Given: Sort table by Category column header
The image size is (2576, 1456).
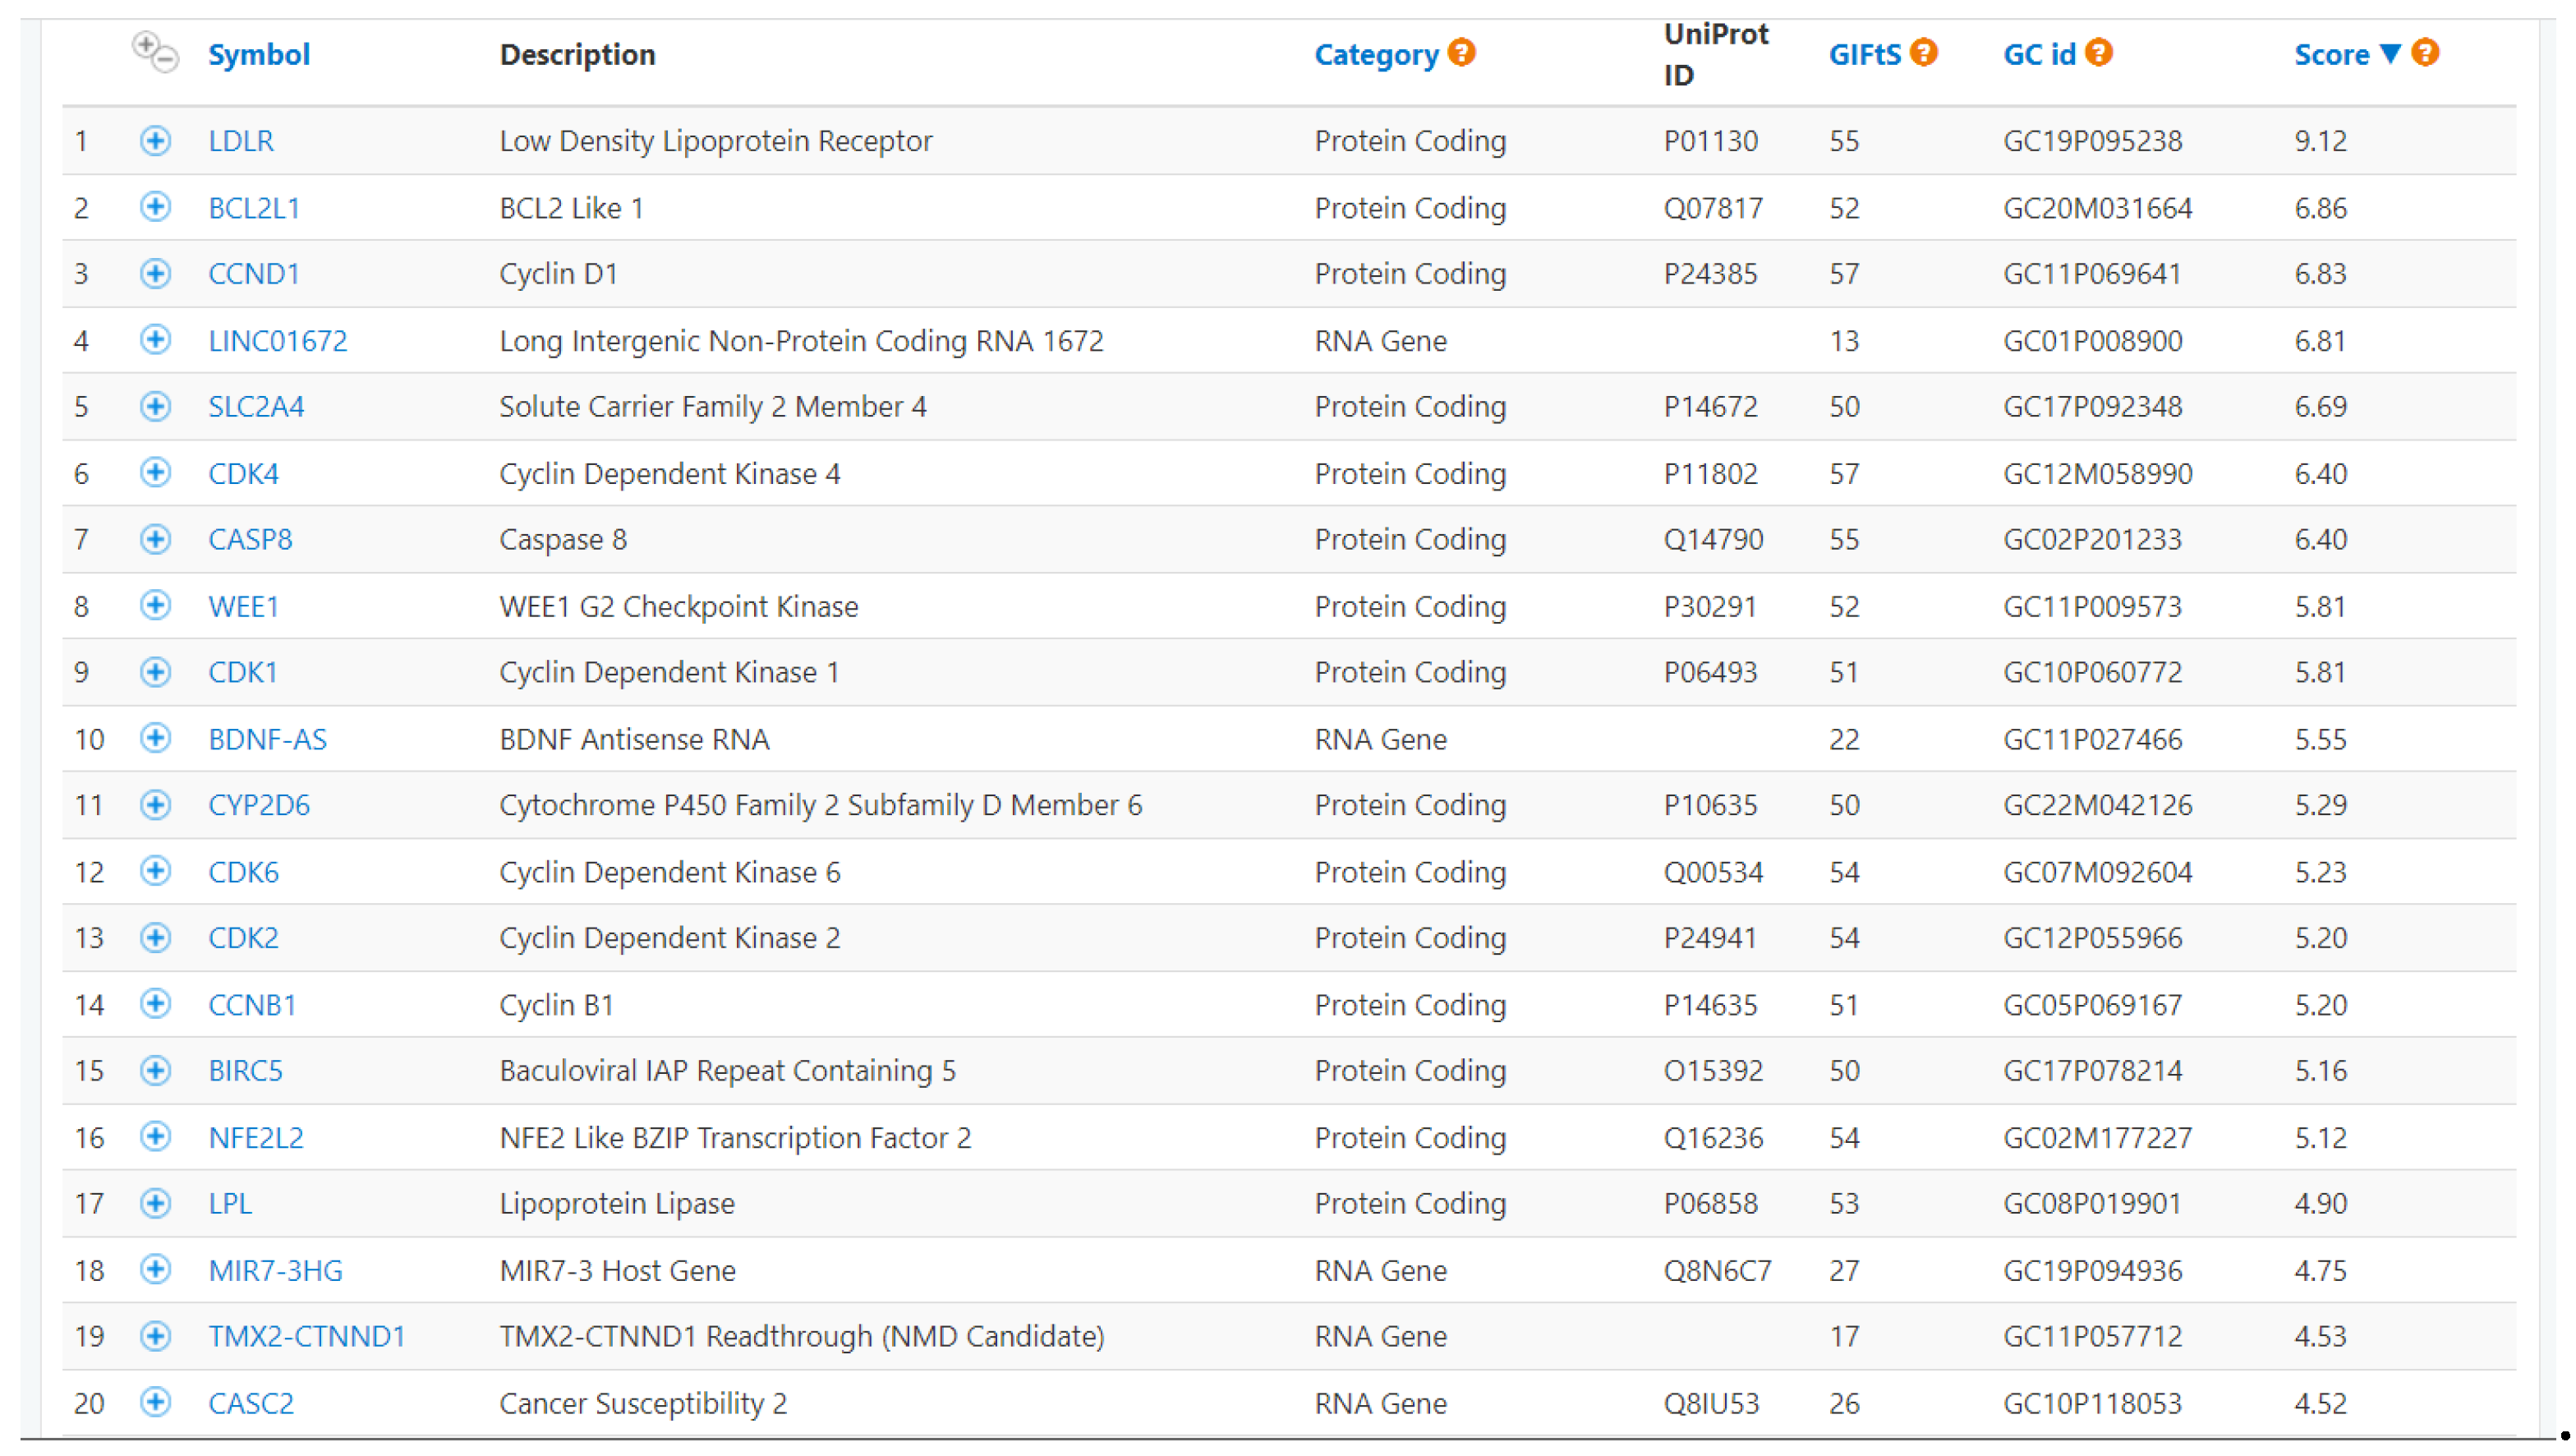Looking at the screenshot, I should point(1376,54).
